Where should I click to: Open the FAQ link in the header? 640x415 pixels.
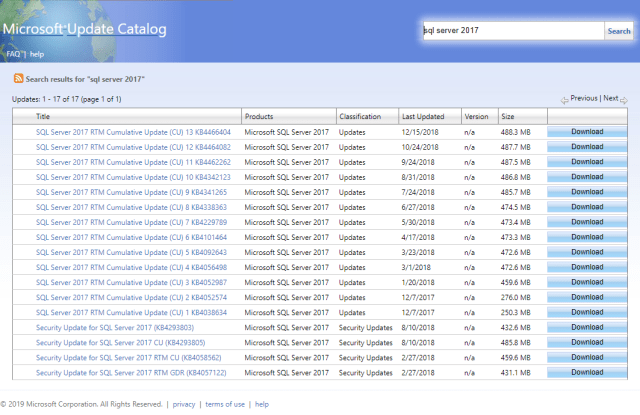pyautogui.click(x=13, y=54)
